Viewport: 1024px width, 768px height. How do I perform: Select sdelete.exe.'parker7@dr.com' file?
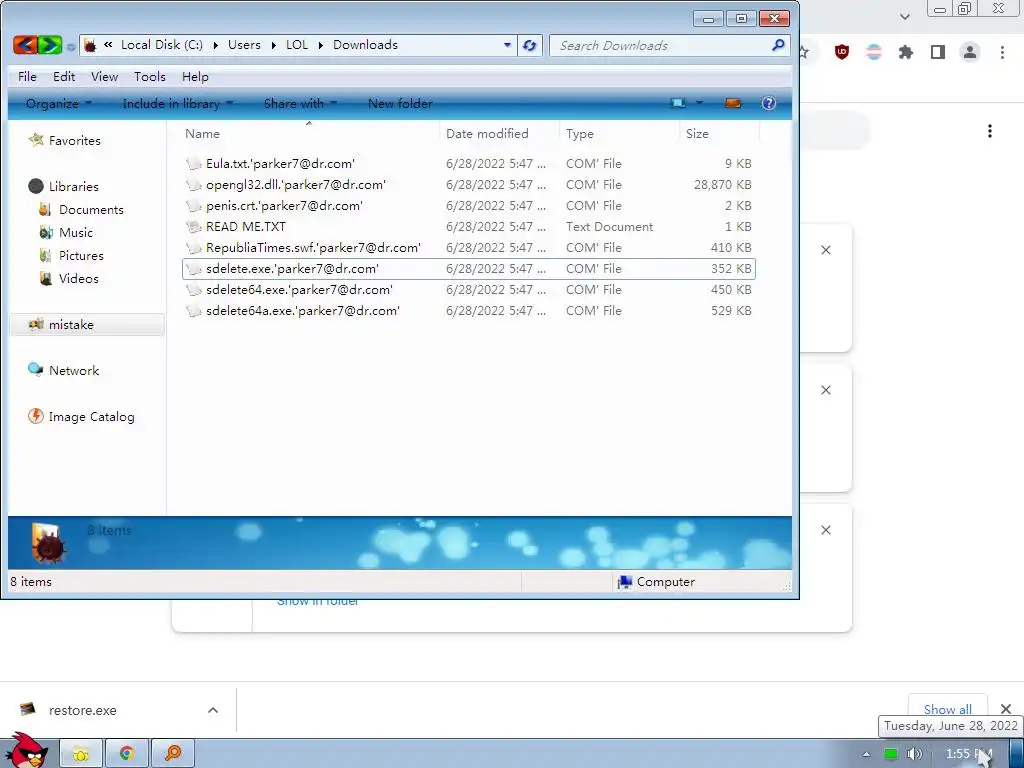tap(469, 268)
